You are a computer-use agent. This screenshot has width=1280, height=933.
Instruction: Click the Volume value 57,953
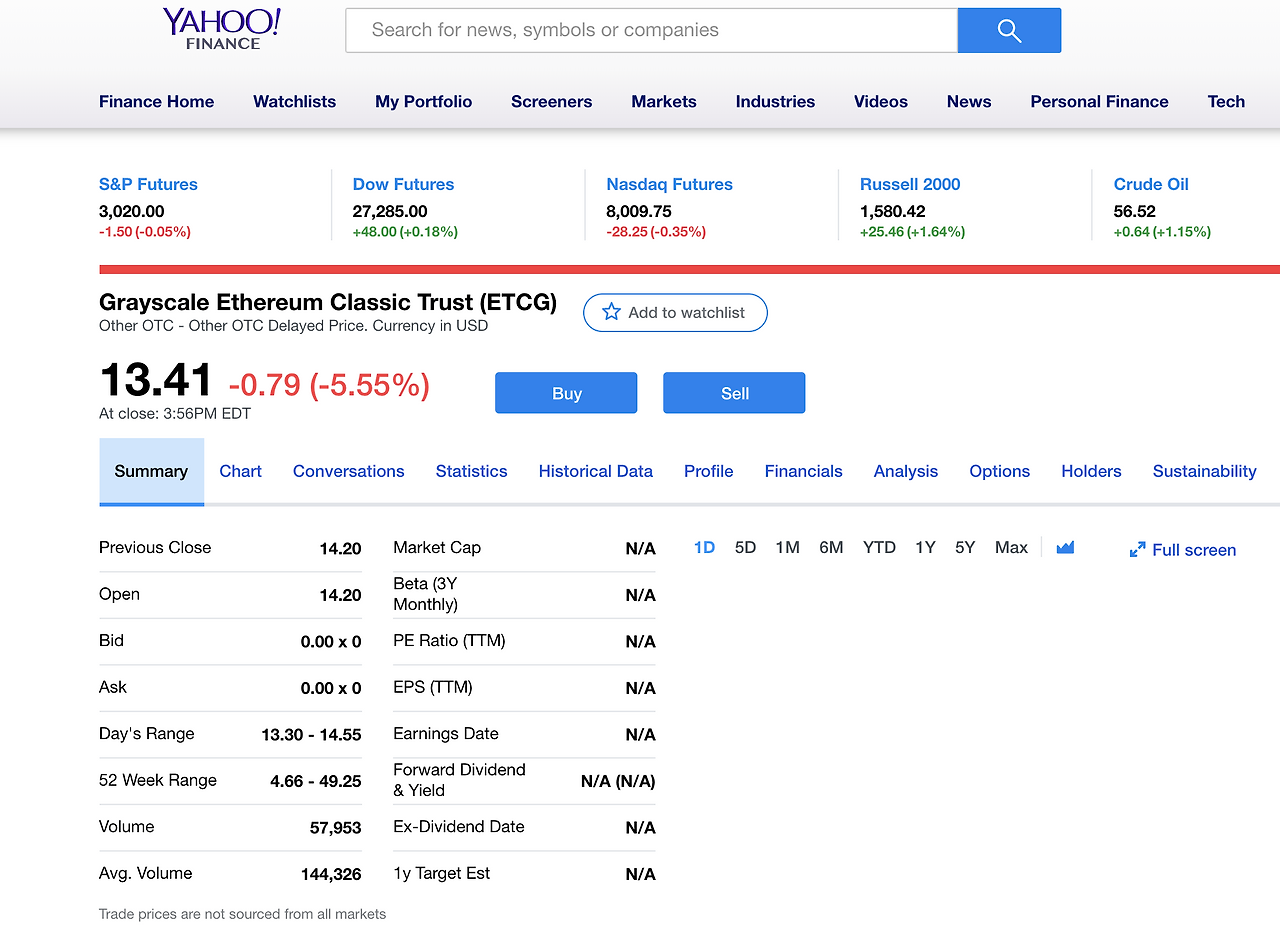pyautogui.click(x=336, y=828)
